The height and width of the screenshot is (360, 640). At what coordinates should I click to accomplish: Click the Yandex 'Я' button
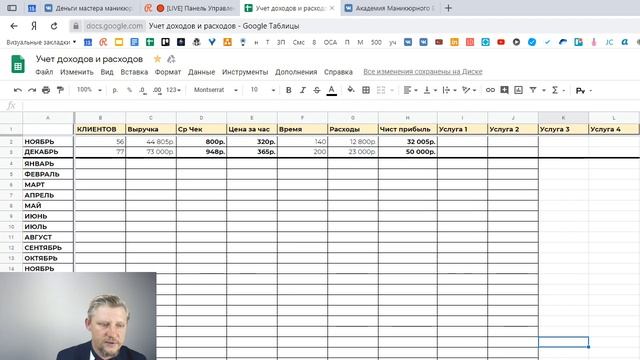pyautogui.click(x=34, y=26)
